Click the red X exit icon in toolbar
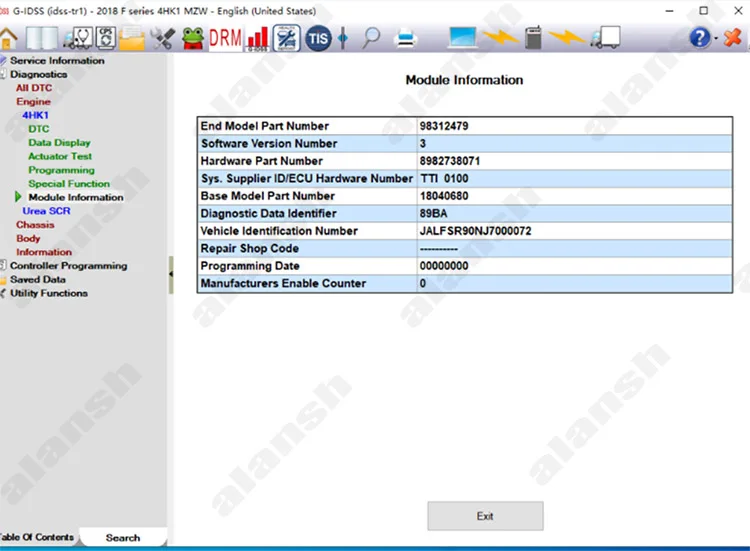The height and width of the screenshot is (551, 750). coord(732,37)
